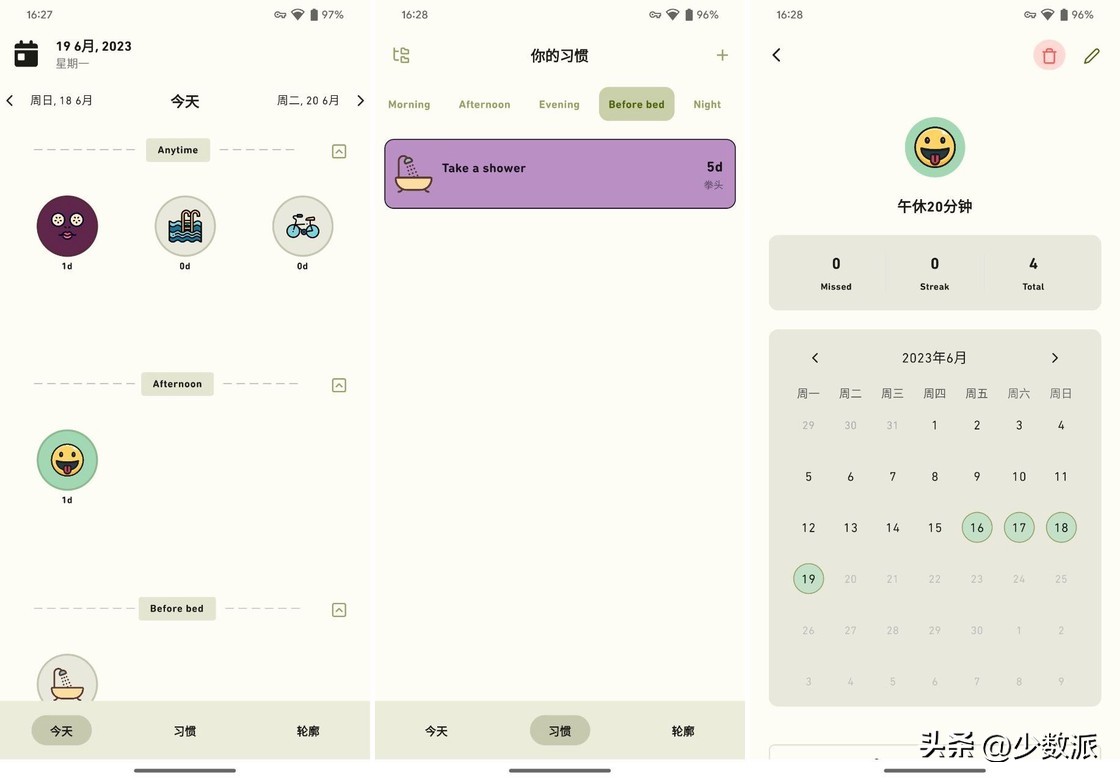Go back with the back arrow on habit detail
Image resolution: width=1120 pixels, height=782 pixels.
(777, 55)
